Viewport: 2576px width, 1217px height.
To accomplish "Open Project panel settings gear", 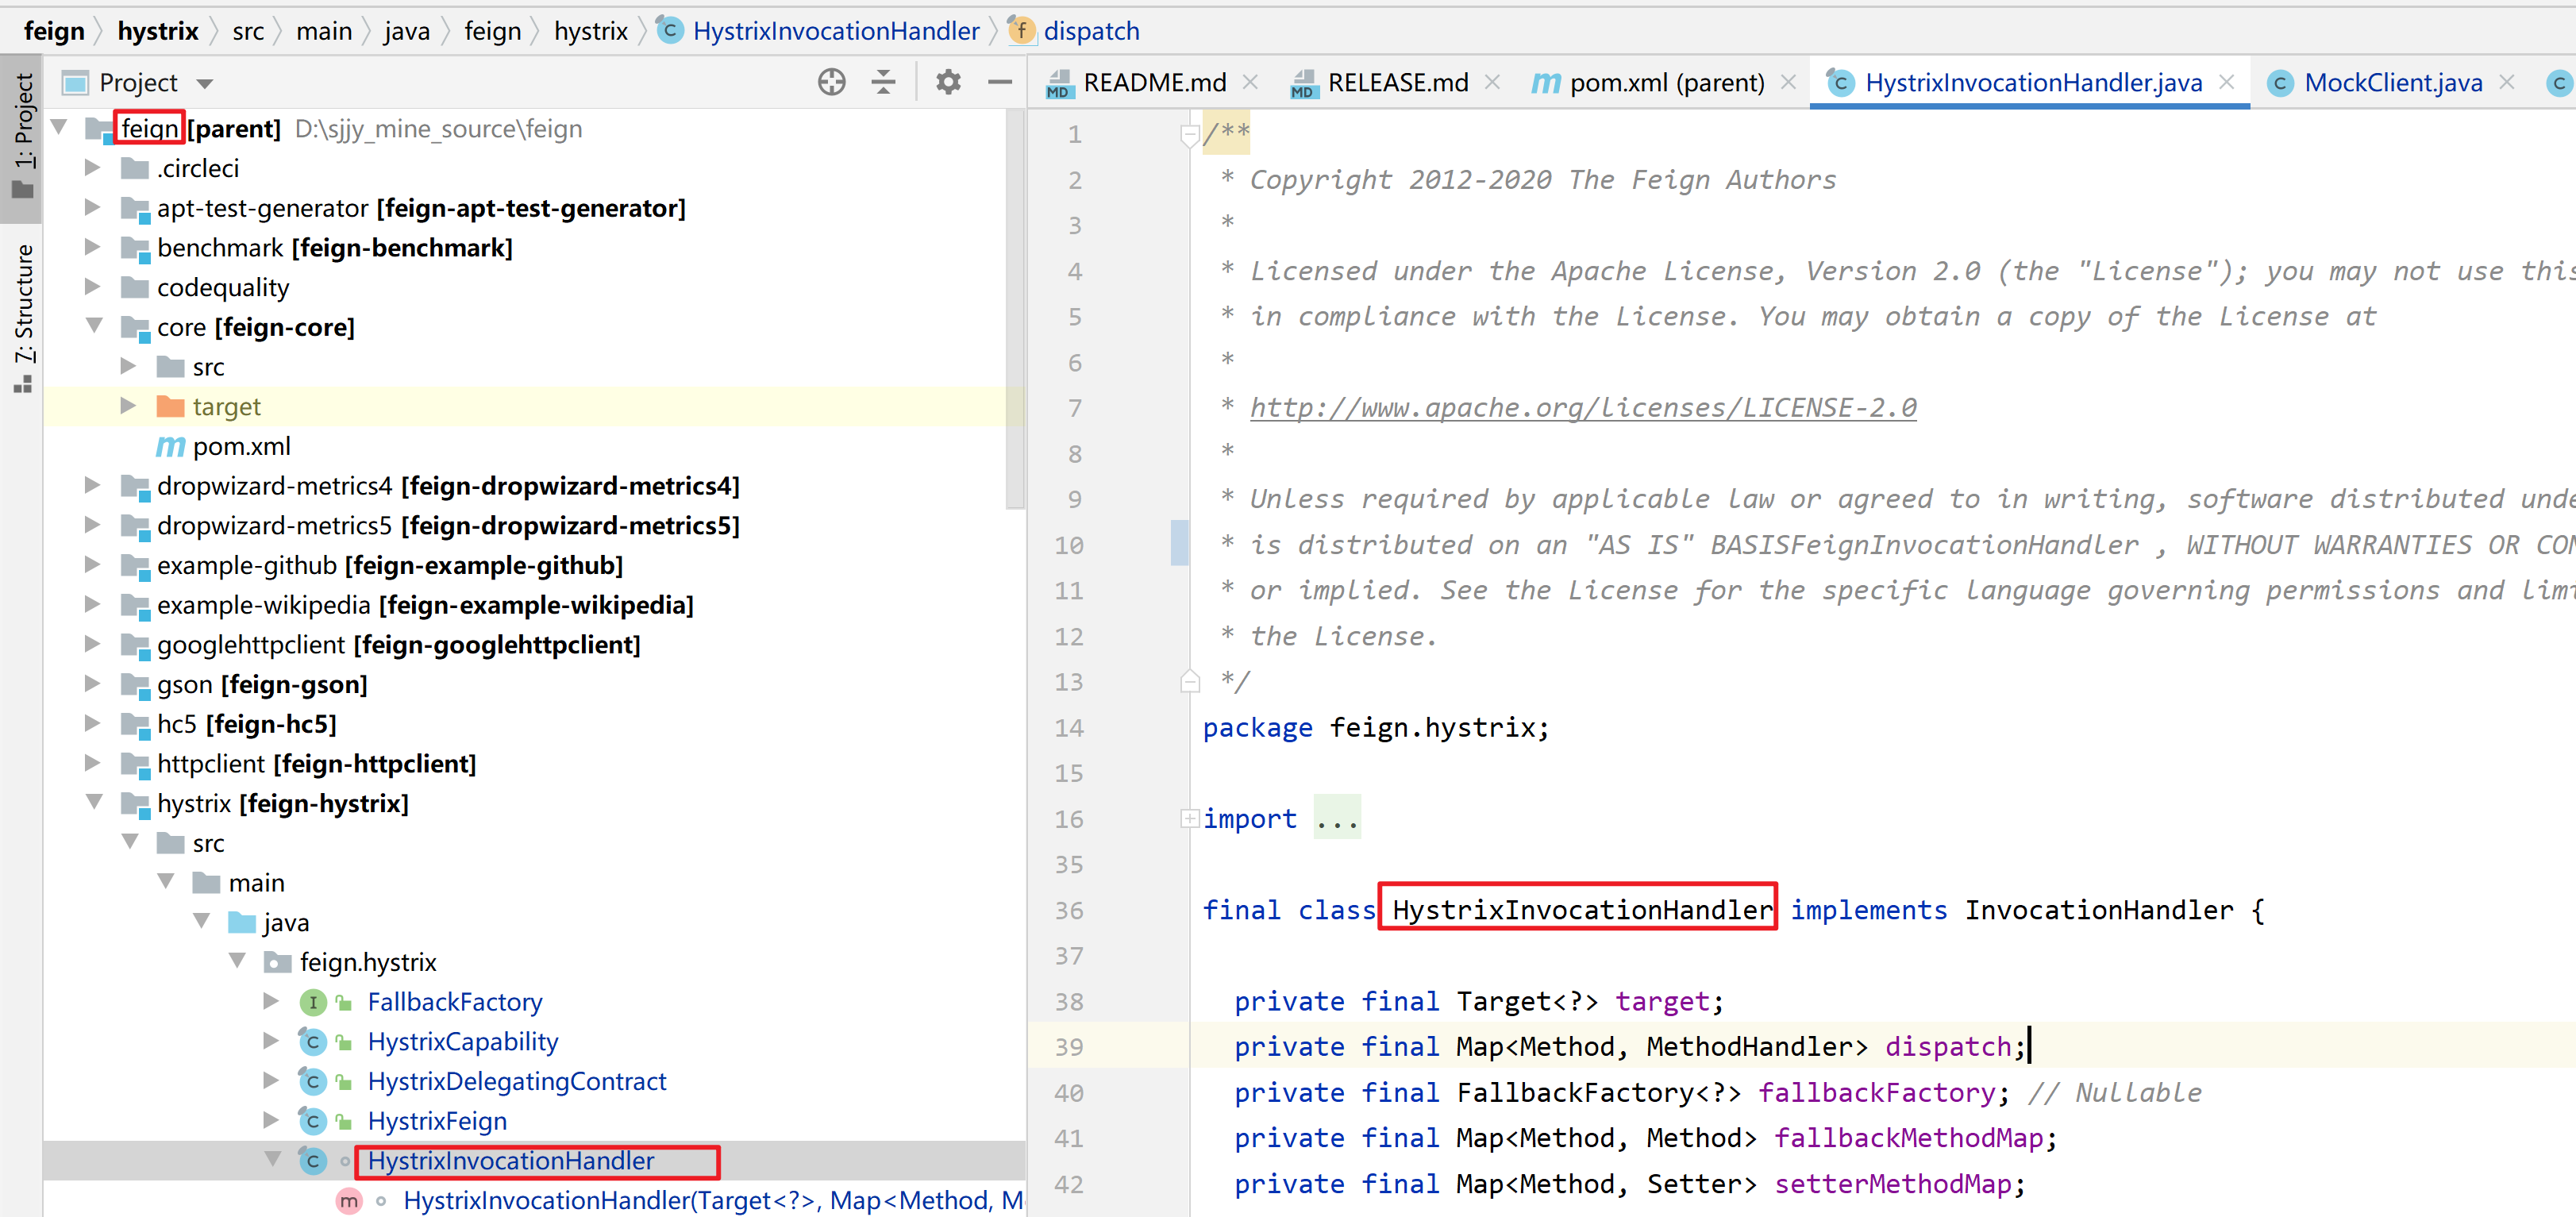I will [x=948, y=82].
